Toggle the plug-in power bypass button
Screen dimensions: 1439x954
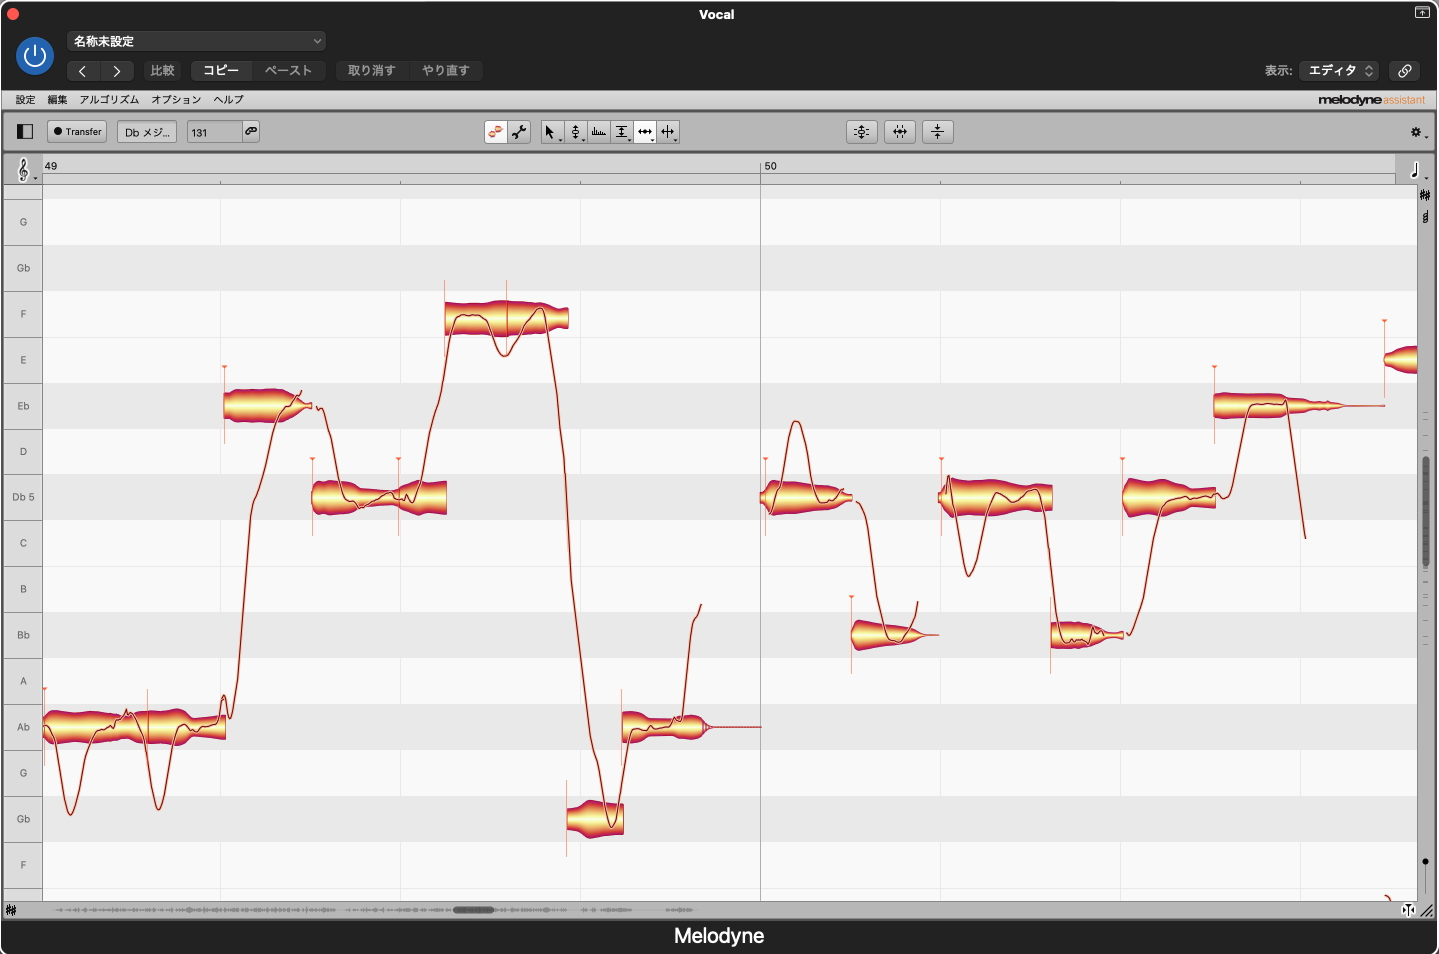[x=35, y=56]
